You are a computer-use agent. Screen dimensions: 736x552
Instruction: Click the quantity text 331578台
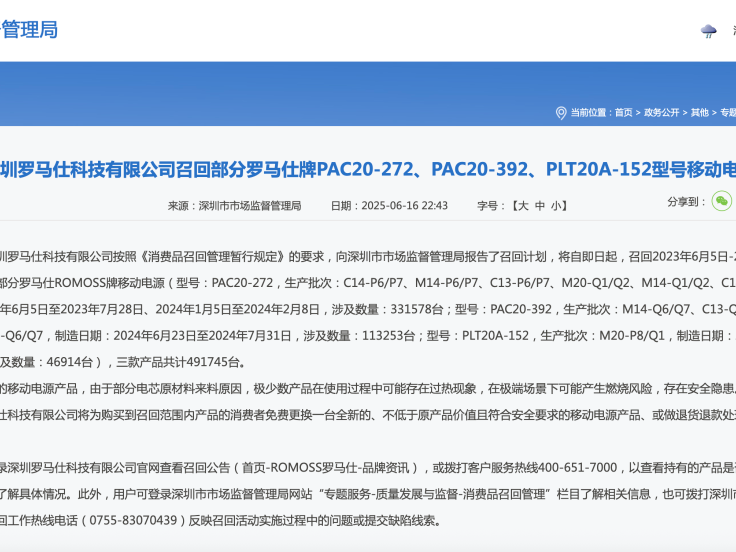pos(417,309)
